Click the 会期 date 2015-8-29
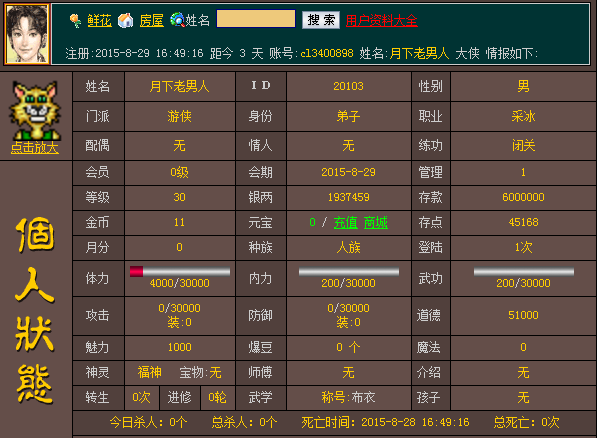597x438 pixels. click(348, 173)
